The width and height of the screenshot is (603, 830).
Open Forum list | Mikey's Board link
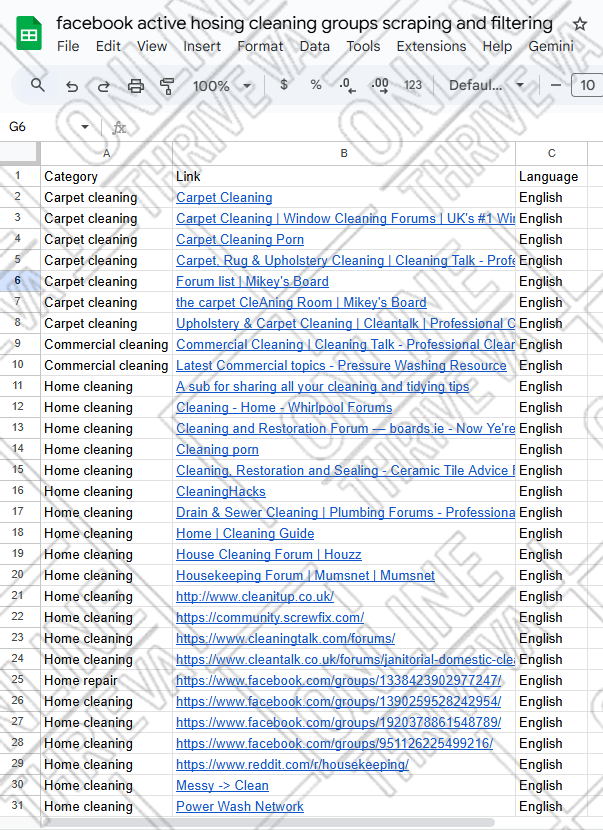coord(252,281)
